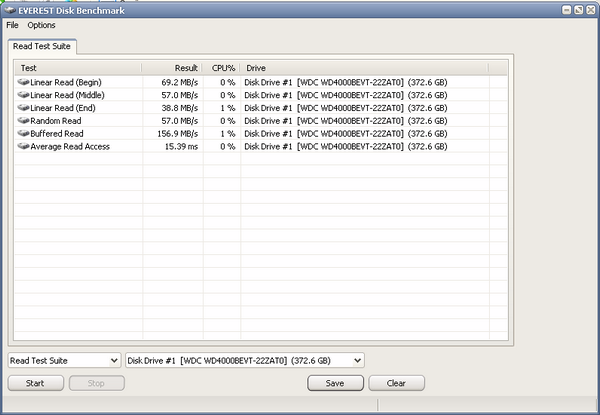Click the disk icon beside Linear Read (Begin)
Image resolution: width=600 pixels, height=415 pixels.
click(x=23, y=82)
